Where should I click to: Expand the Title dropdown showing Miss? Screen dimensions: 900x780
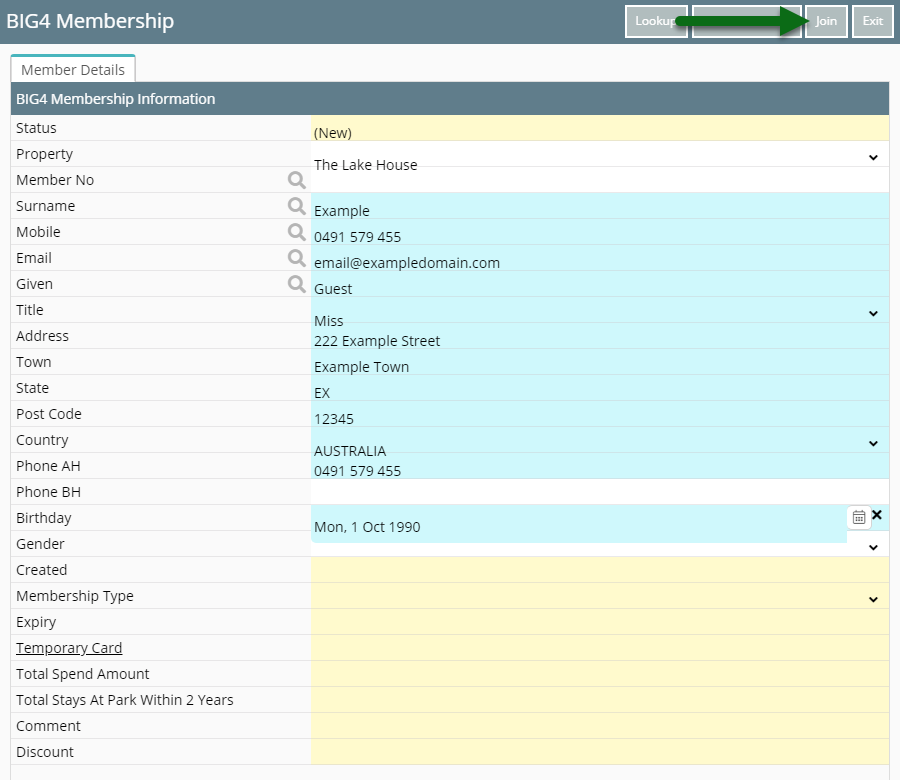[x=873, y=313]
